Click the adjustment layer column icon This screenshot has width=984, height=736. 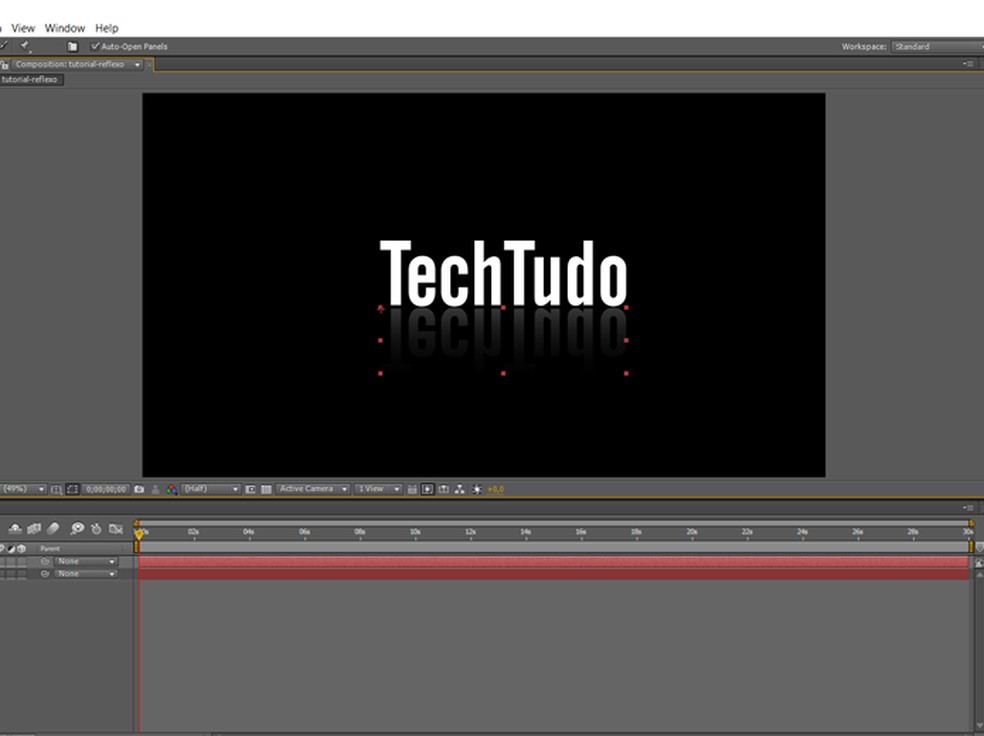coord(11,548)
